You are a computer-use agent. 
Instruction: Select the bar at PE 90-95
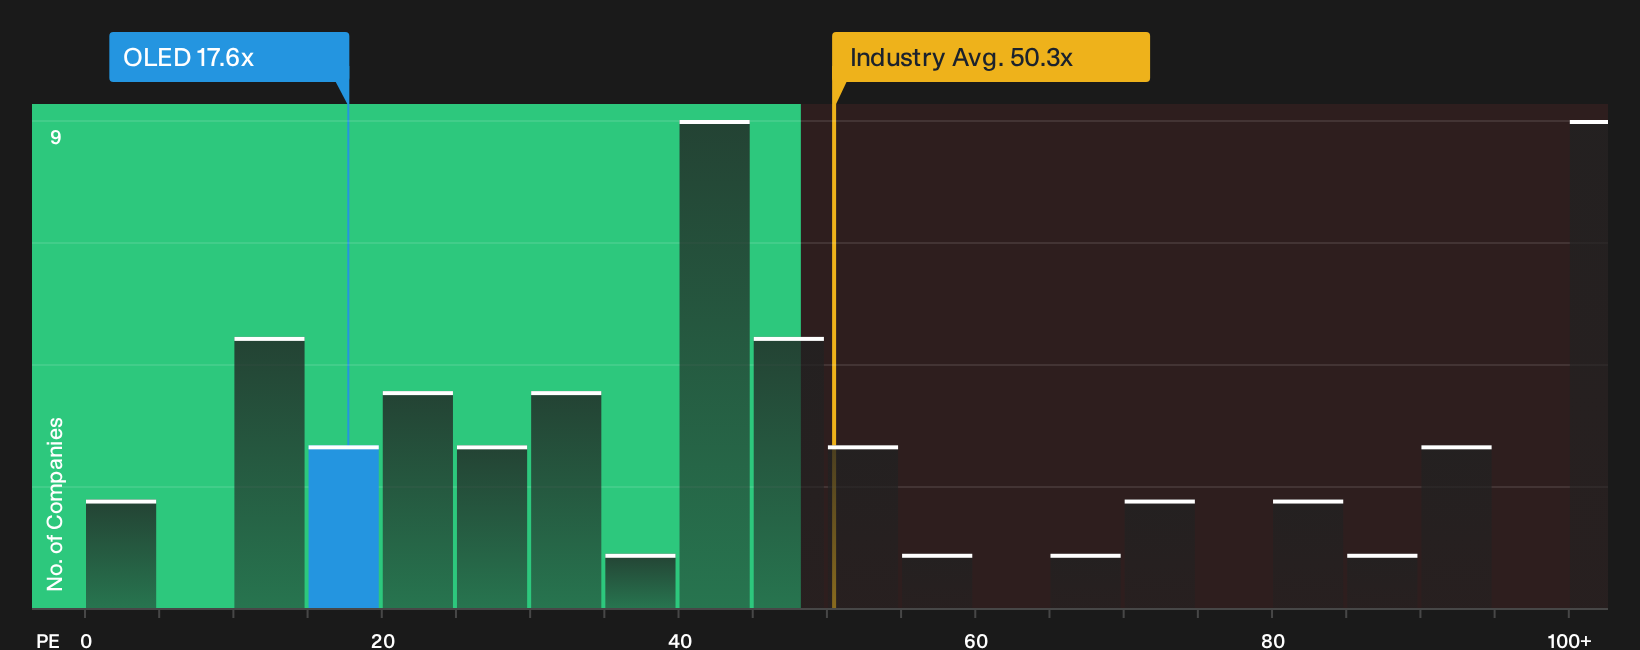tap(1456, 527)
